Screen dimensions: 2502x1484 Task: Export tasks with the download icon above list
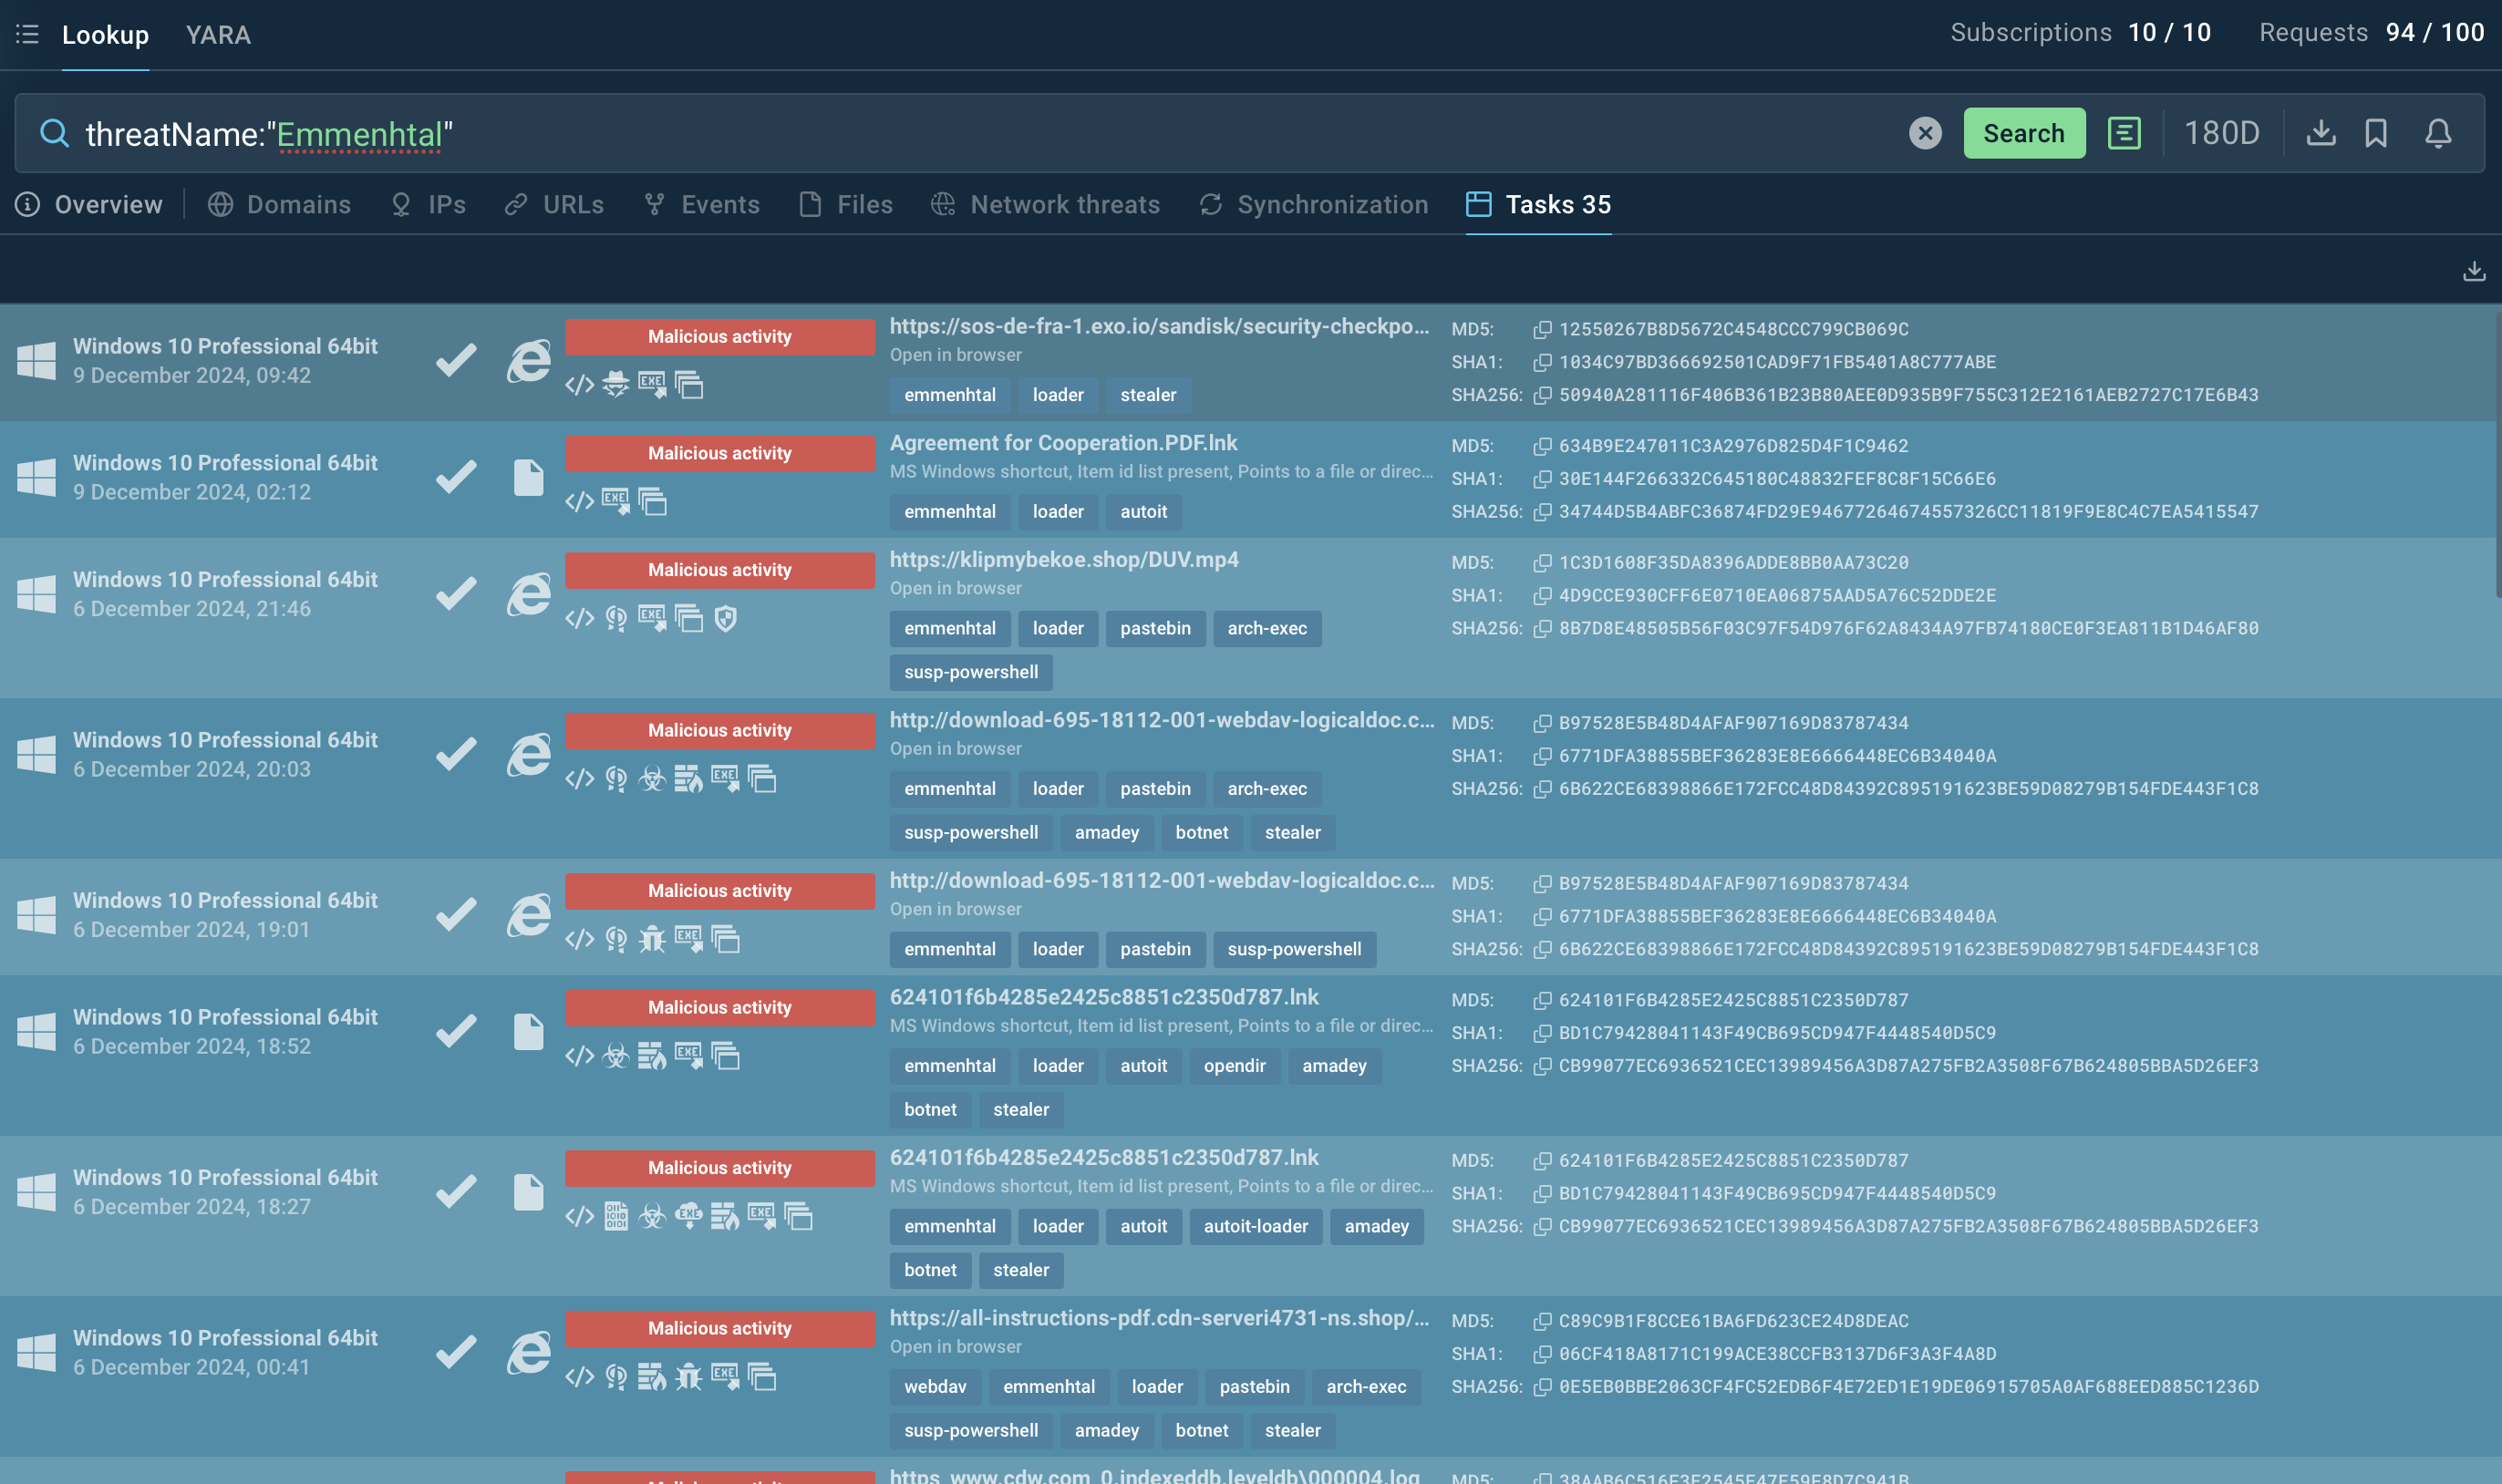pyautogui.click(x=2473, y=271)
